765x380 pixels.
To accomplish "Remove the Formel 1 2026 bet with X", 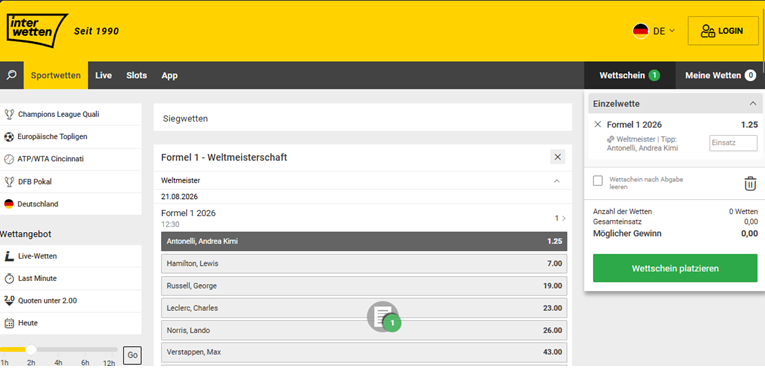I will tap(598, 124).
